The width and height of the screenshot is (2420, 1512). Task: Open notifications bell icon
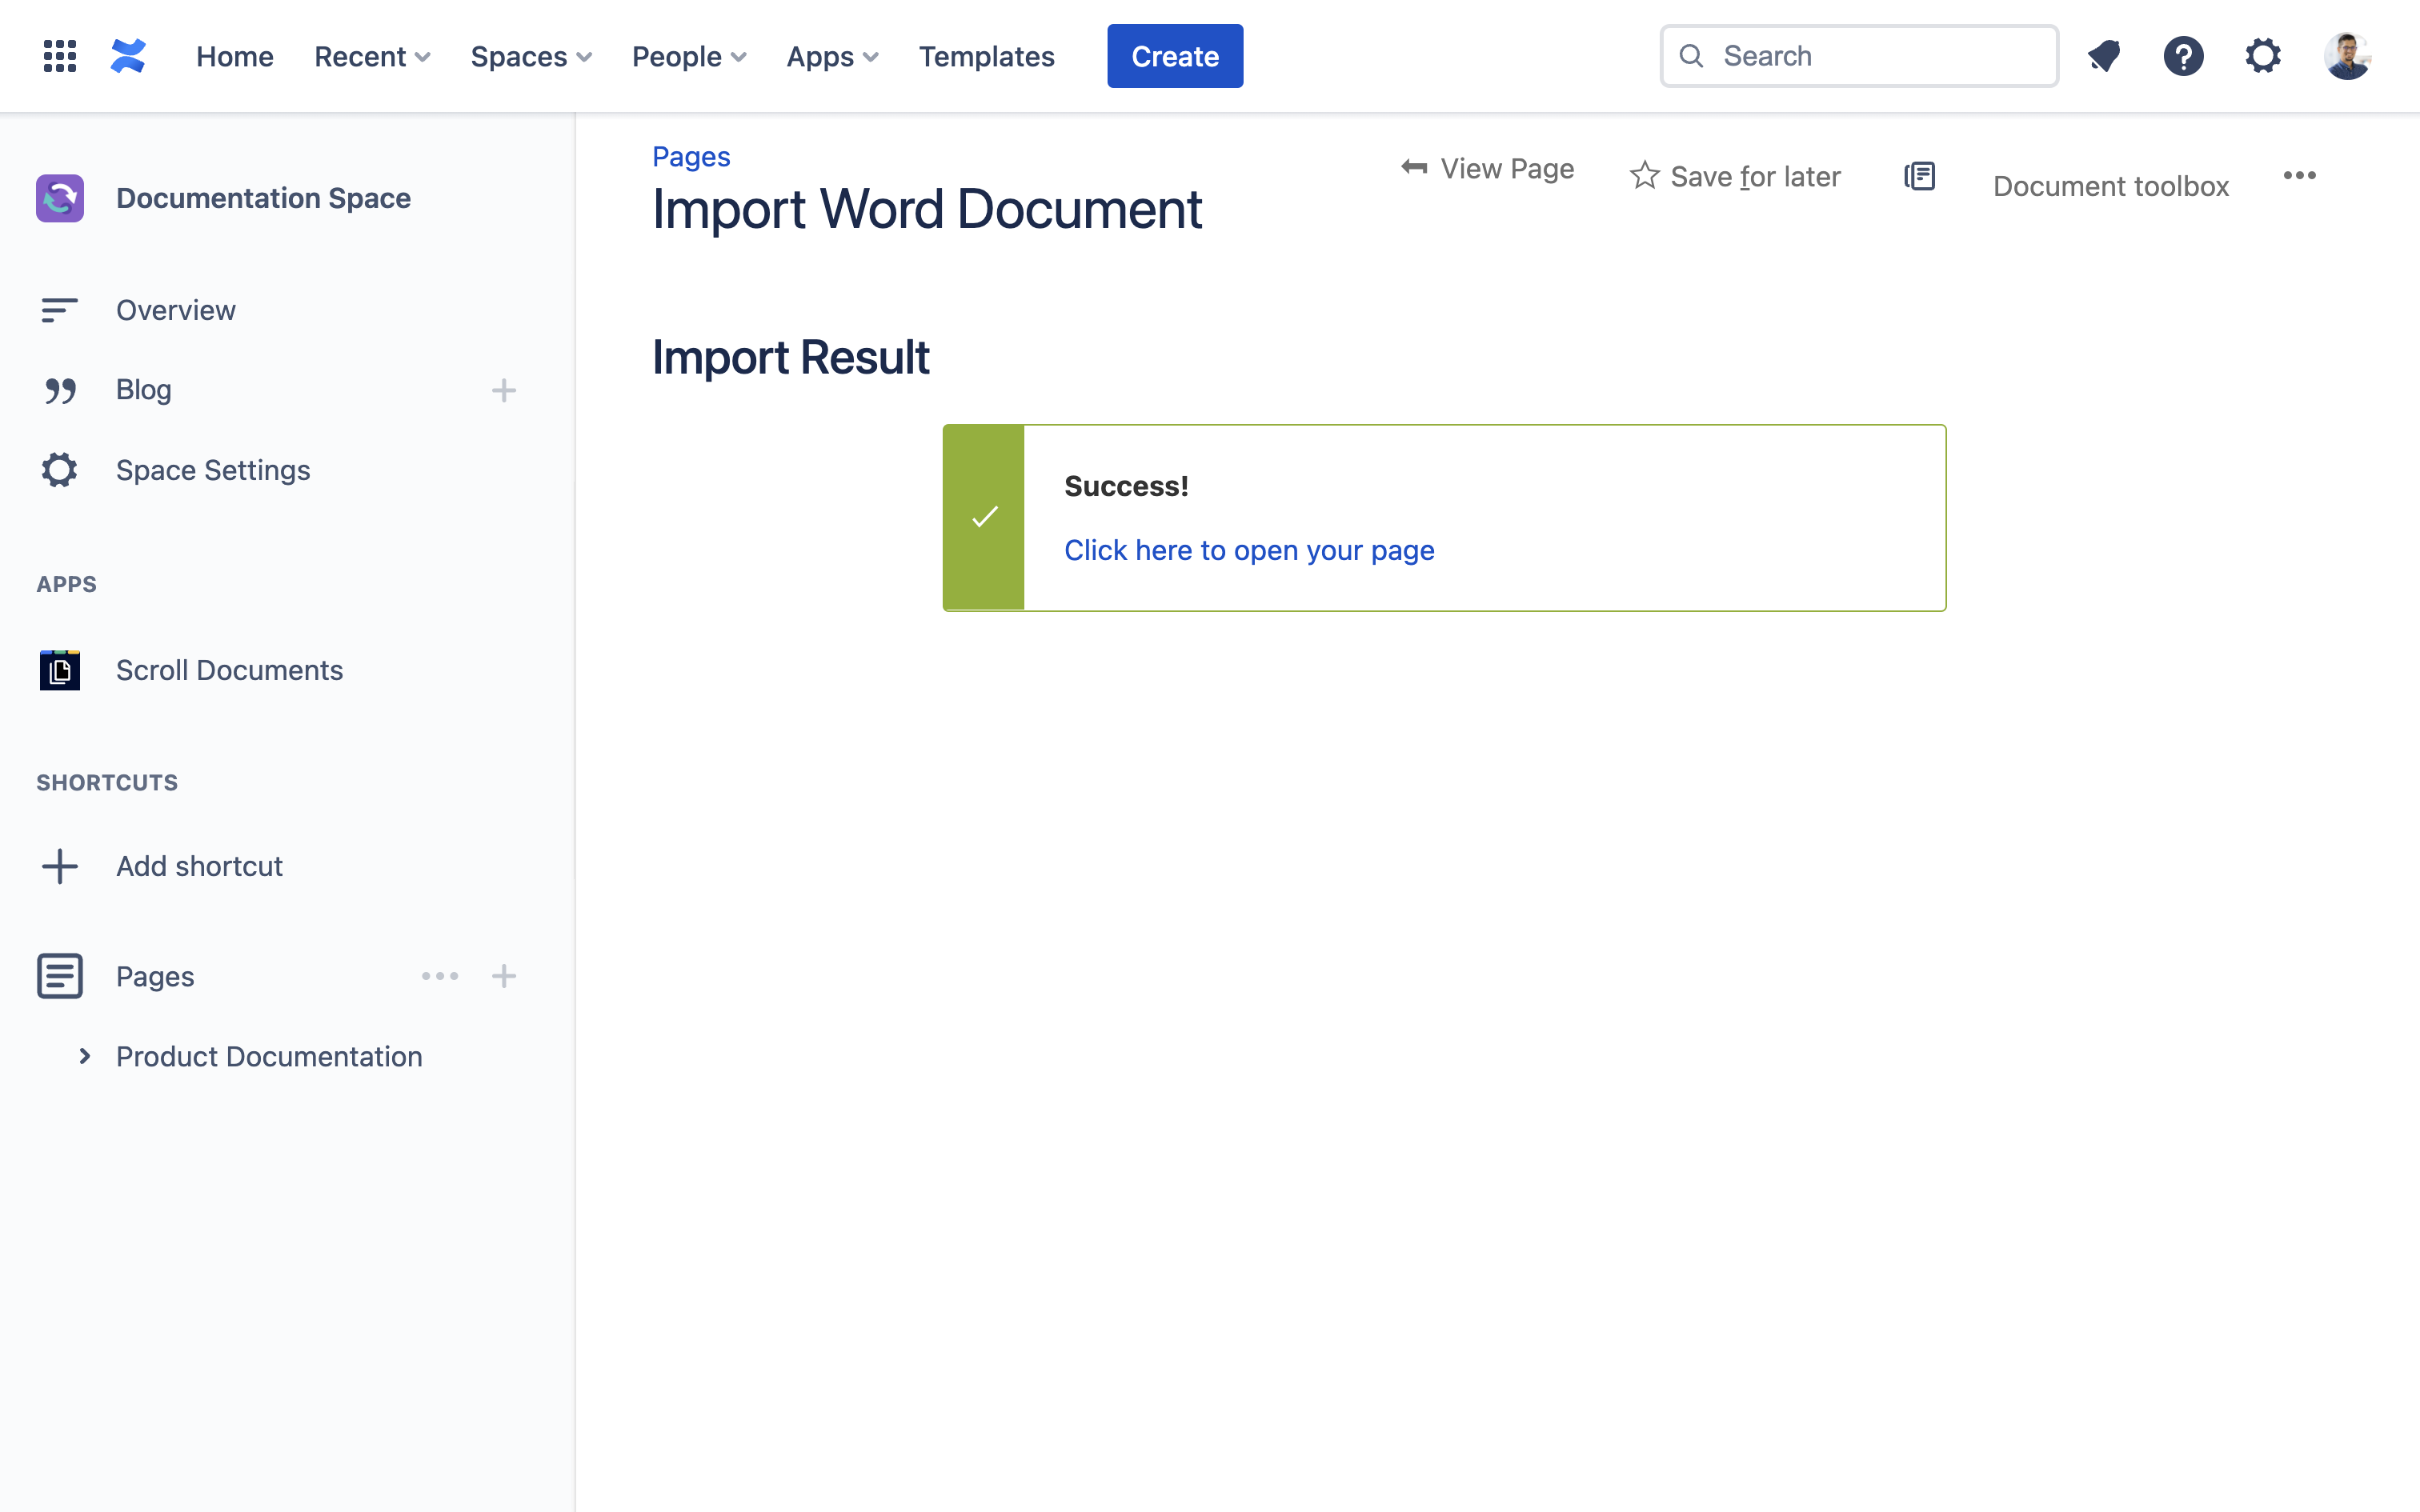2104,56
